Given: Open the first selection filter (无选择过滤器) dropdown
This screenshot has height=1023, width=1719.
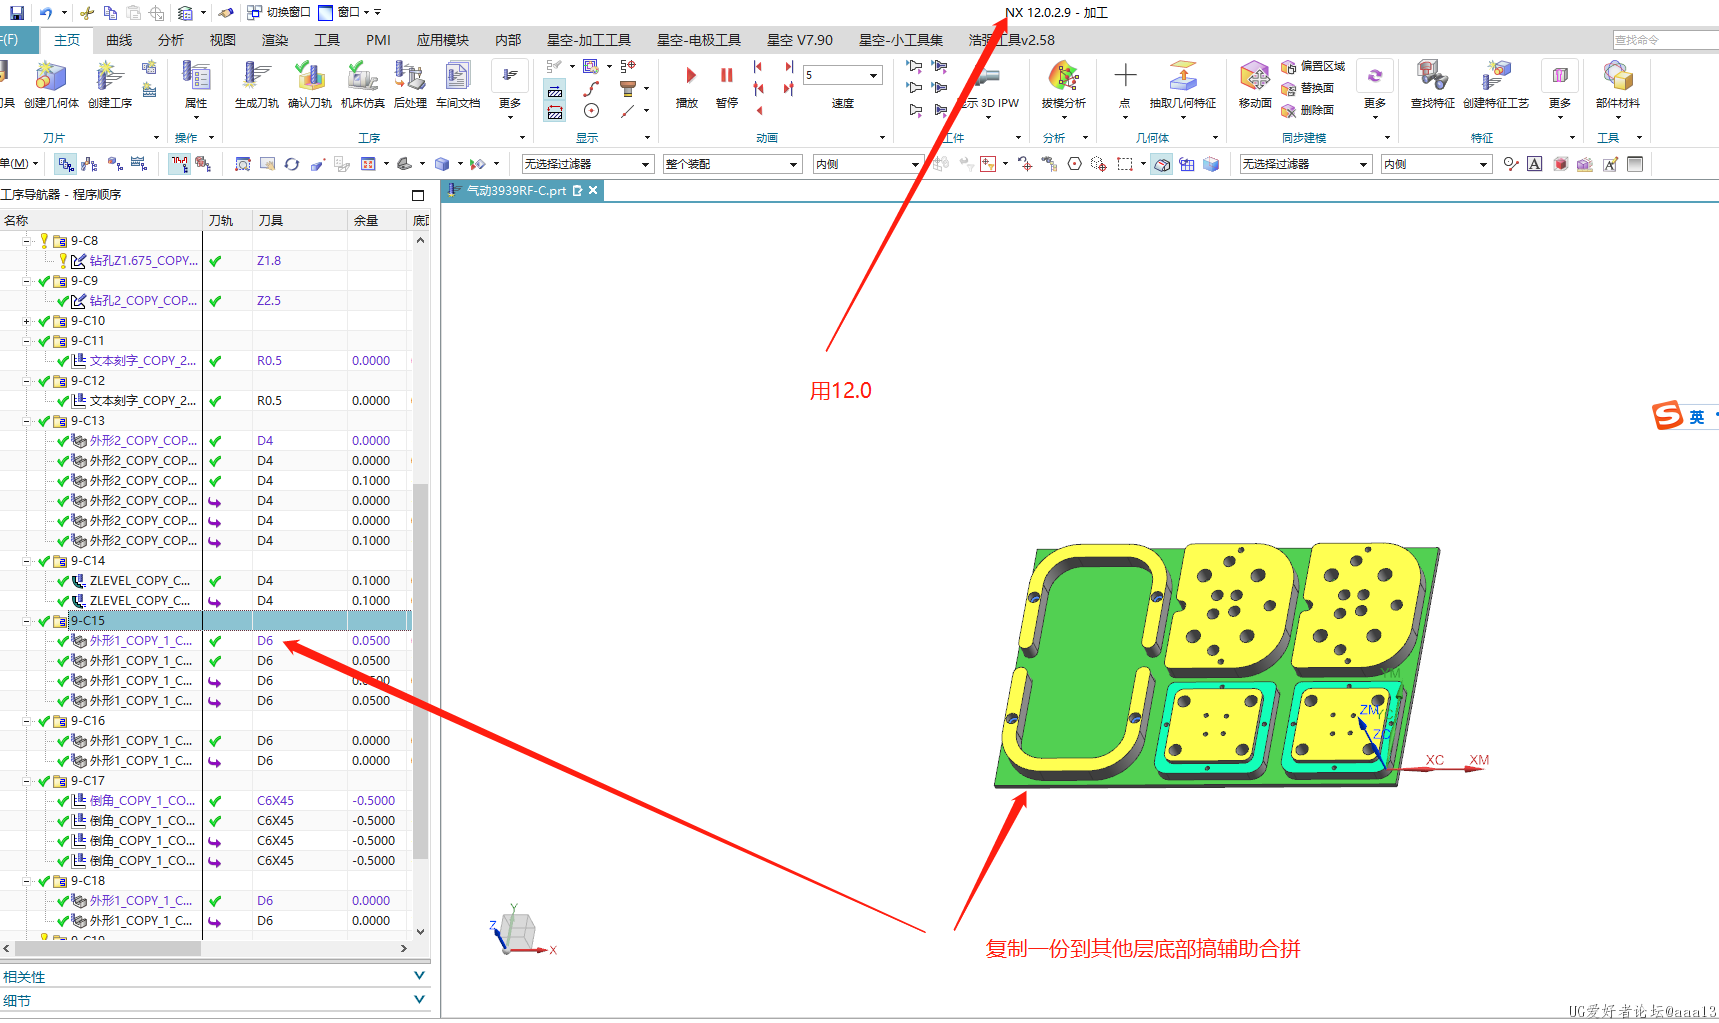Looking at the screenshot, I should click(x=587, y=164).
